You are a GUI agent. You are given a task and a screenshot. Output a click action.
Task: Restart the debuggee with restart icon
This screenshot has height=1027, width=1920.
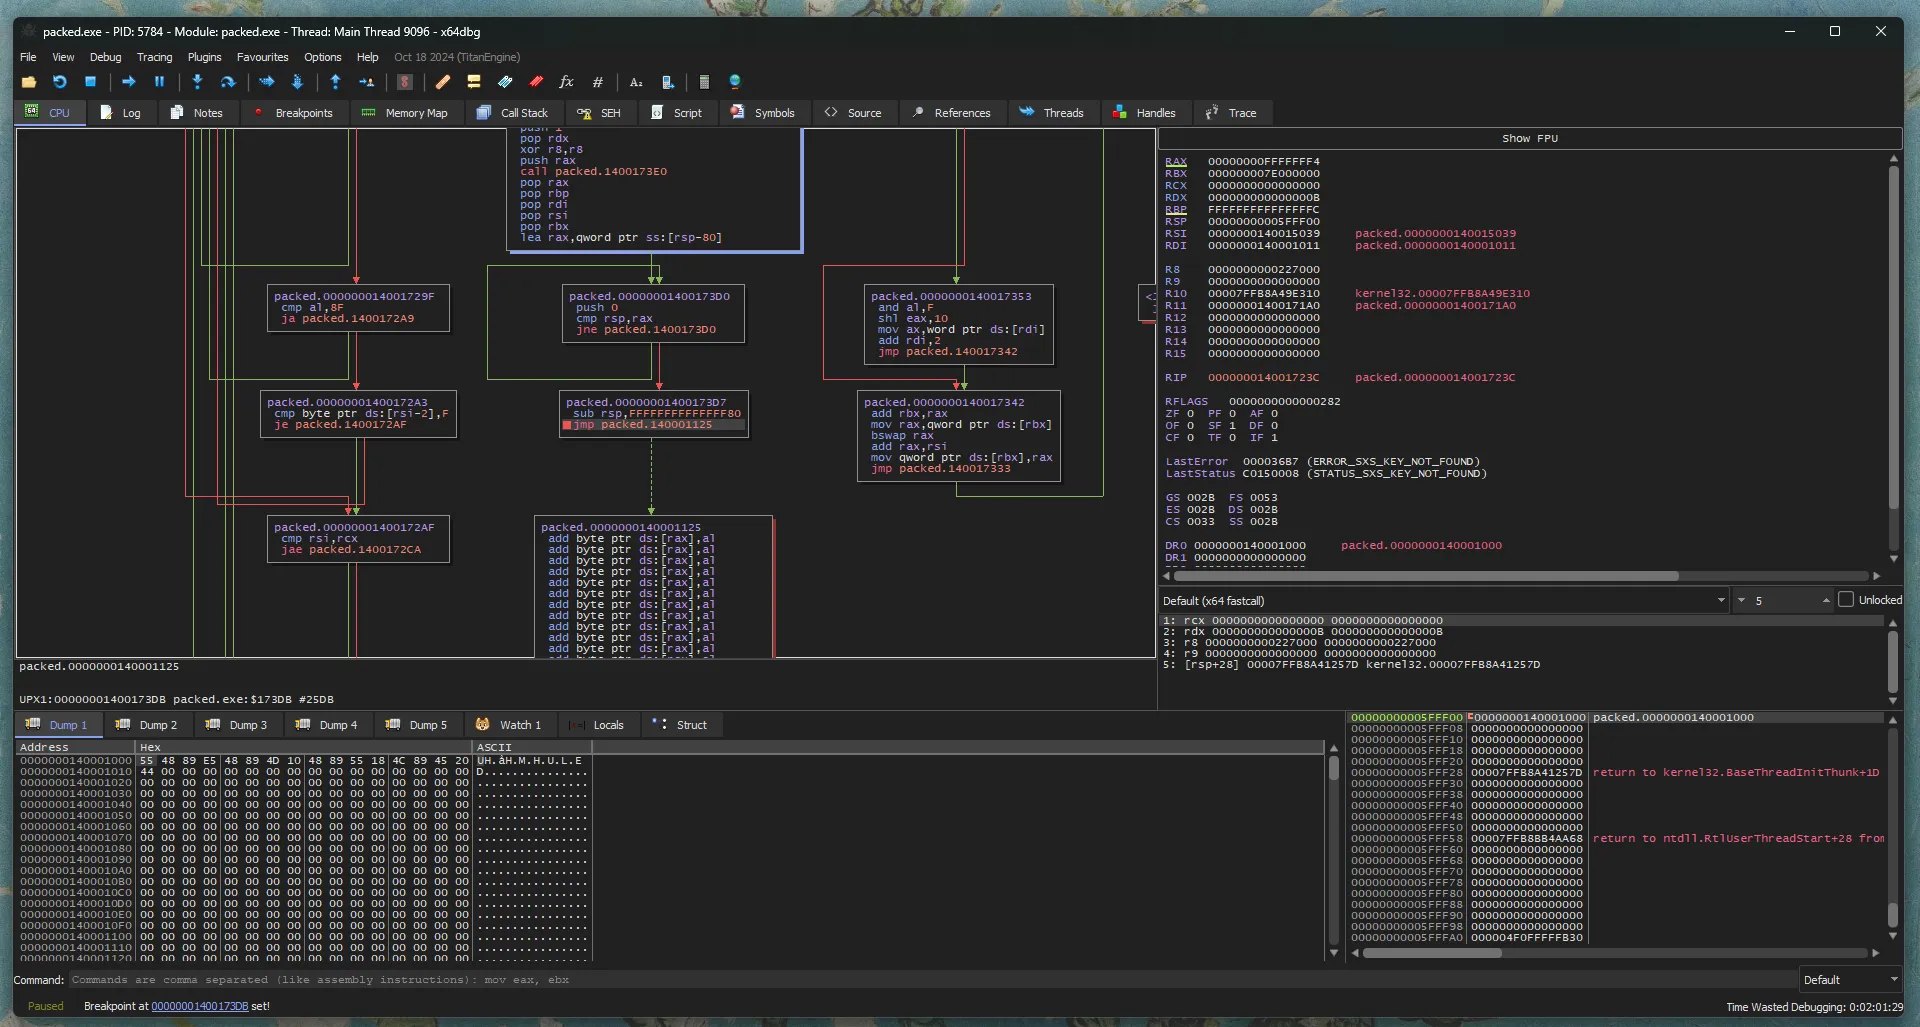[x=60, y=82]
